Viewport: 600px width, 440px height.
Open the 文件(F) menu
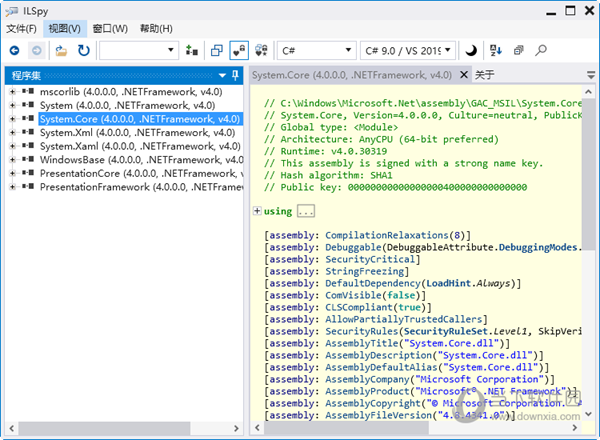[x=21, y=29]
